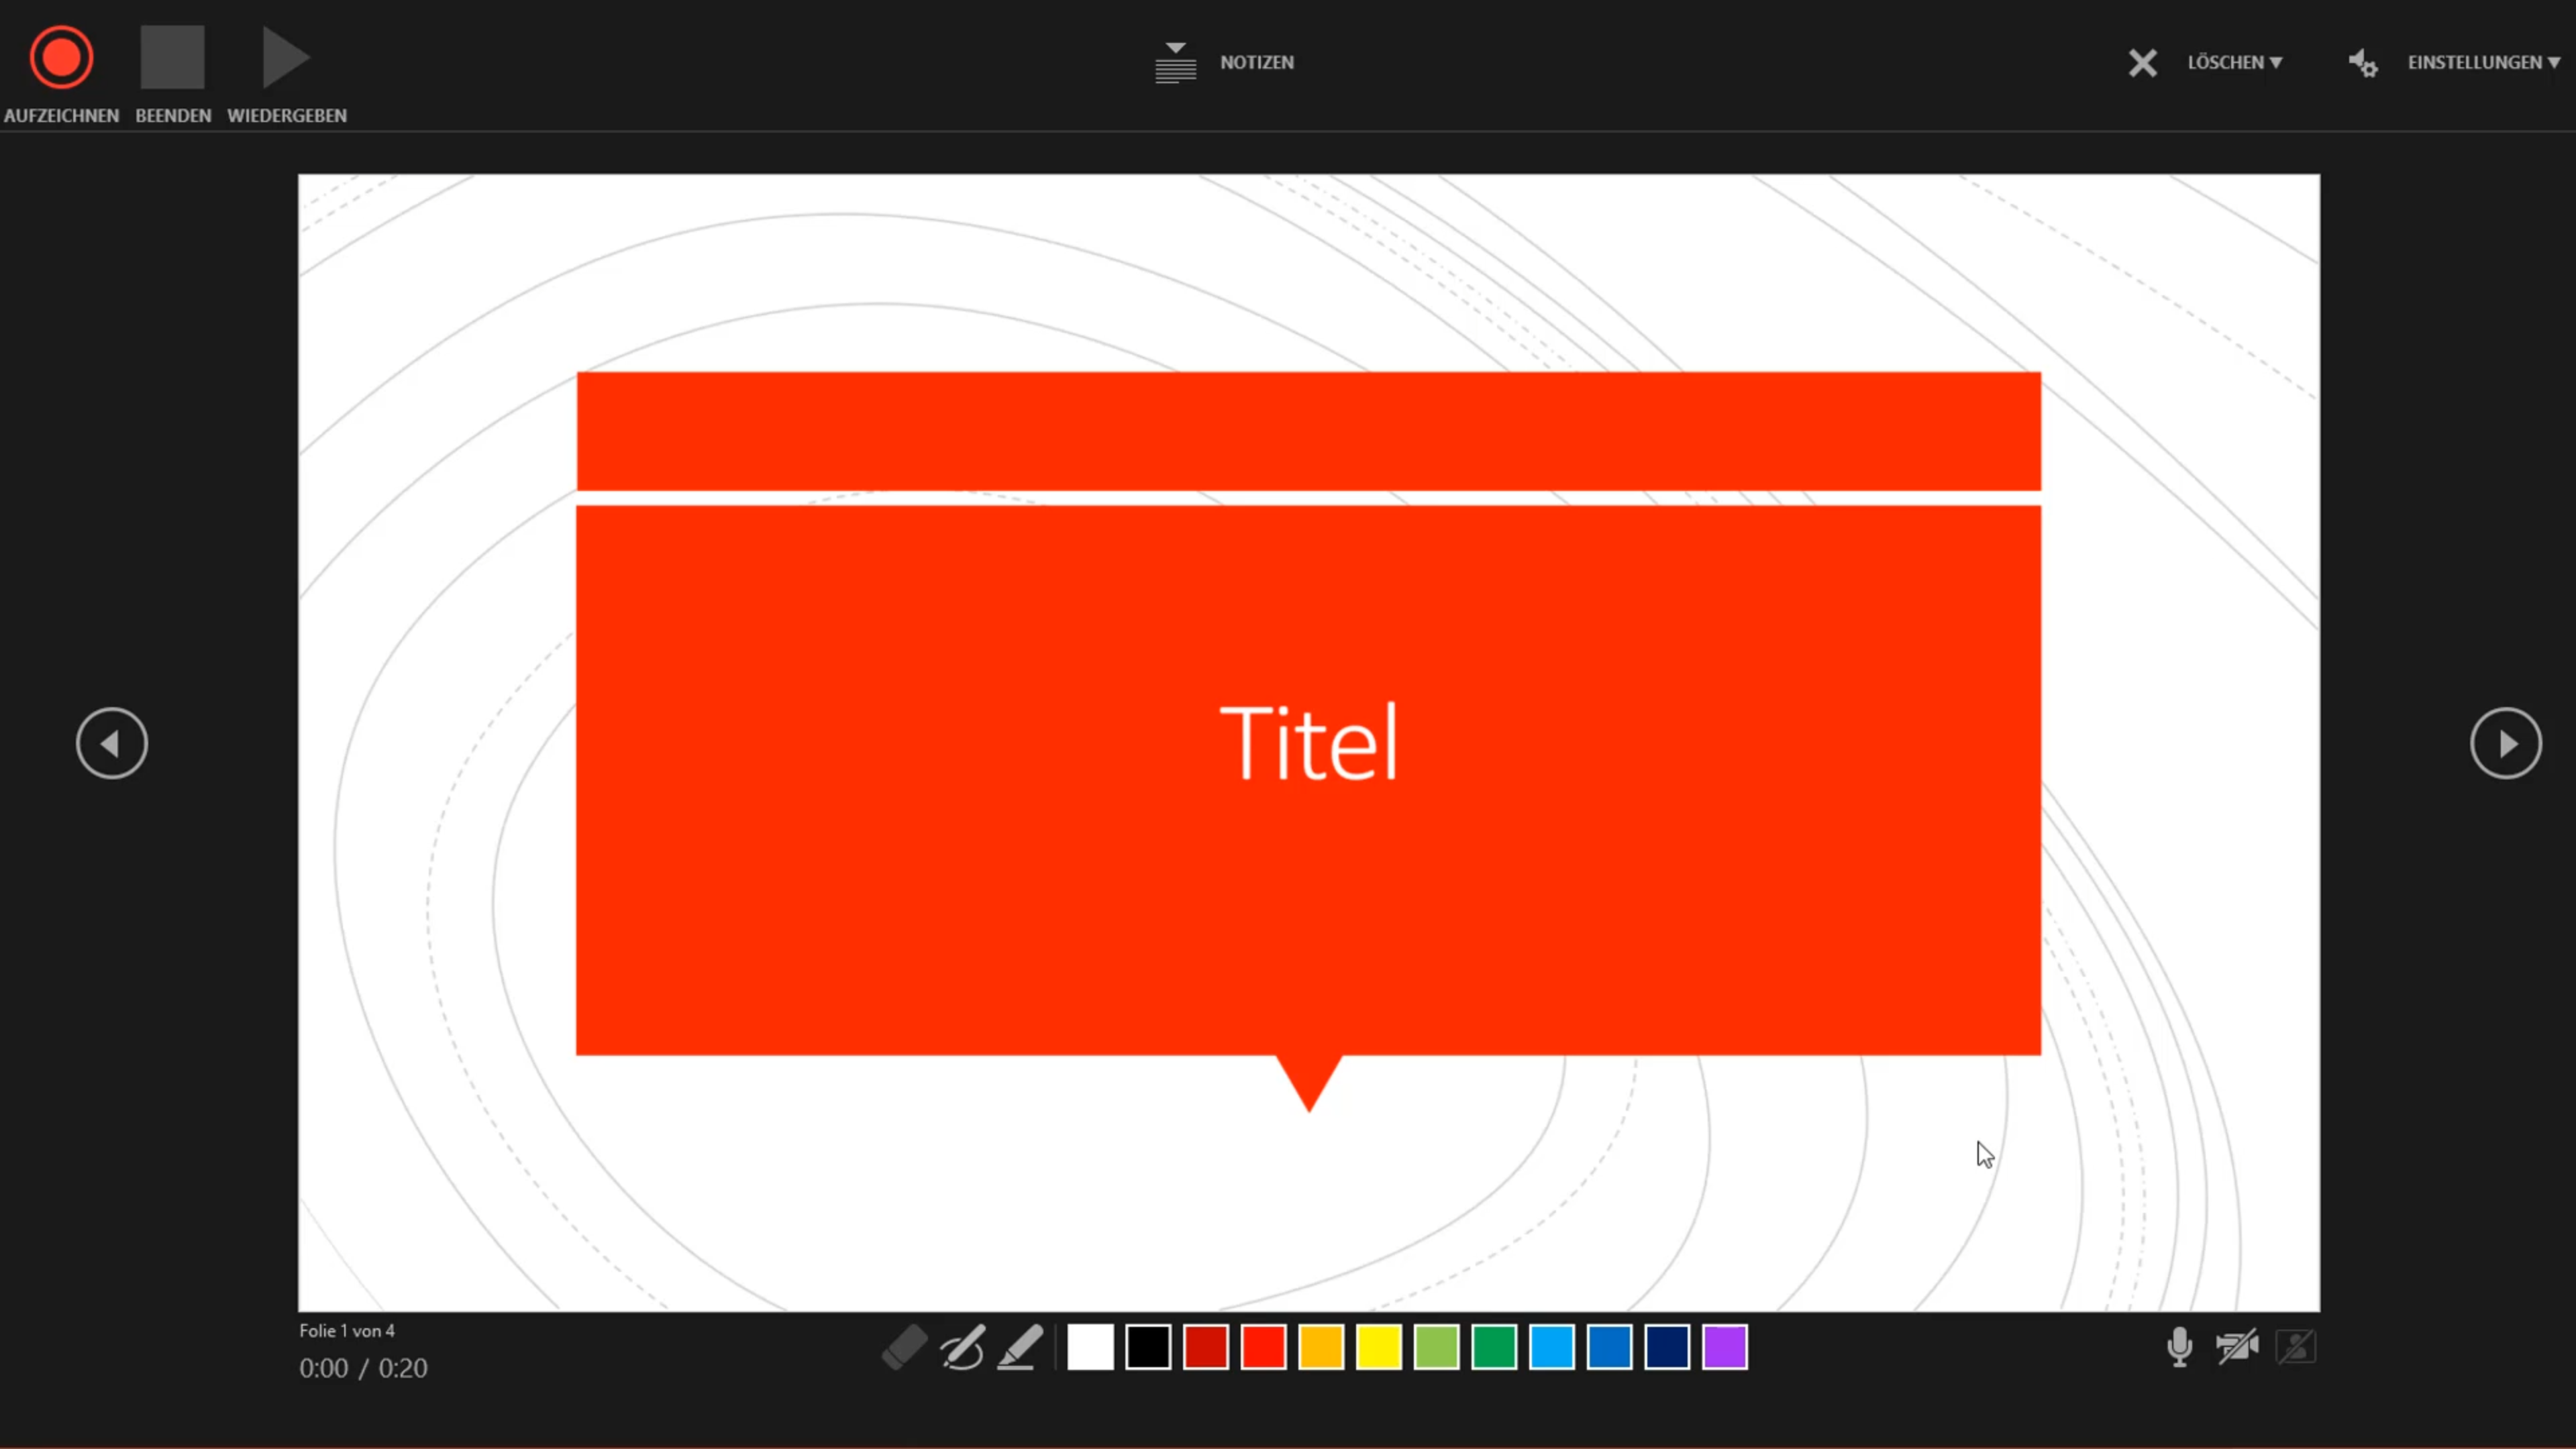Toggle the camera on
Image resolution: width=2576 pixels, height=1449 pixels.
coord(2237,1347)
